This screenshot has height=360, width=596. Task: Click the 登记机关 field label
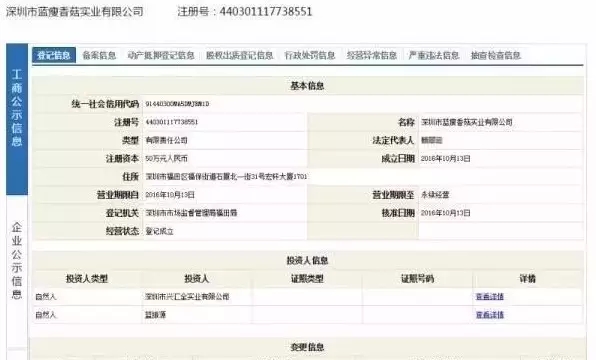tap(122, 213)
